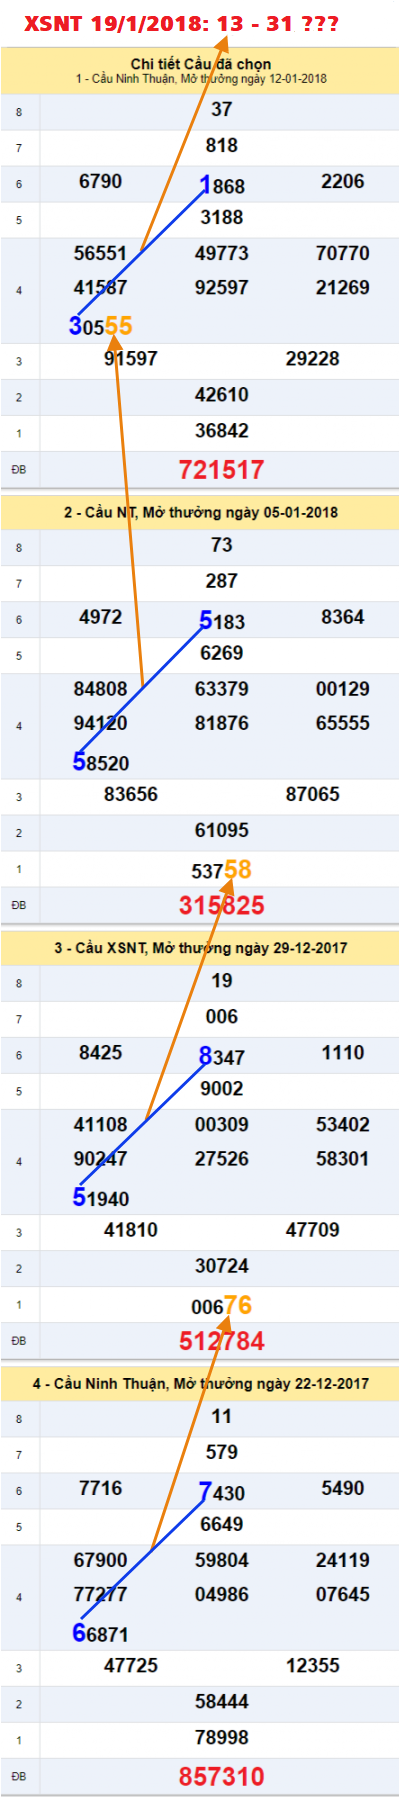The image size is (399, 1797).
Task: Click the number 3188
Action: [x=222, y=217]
